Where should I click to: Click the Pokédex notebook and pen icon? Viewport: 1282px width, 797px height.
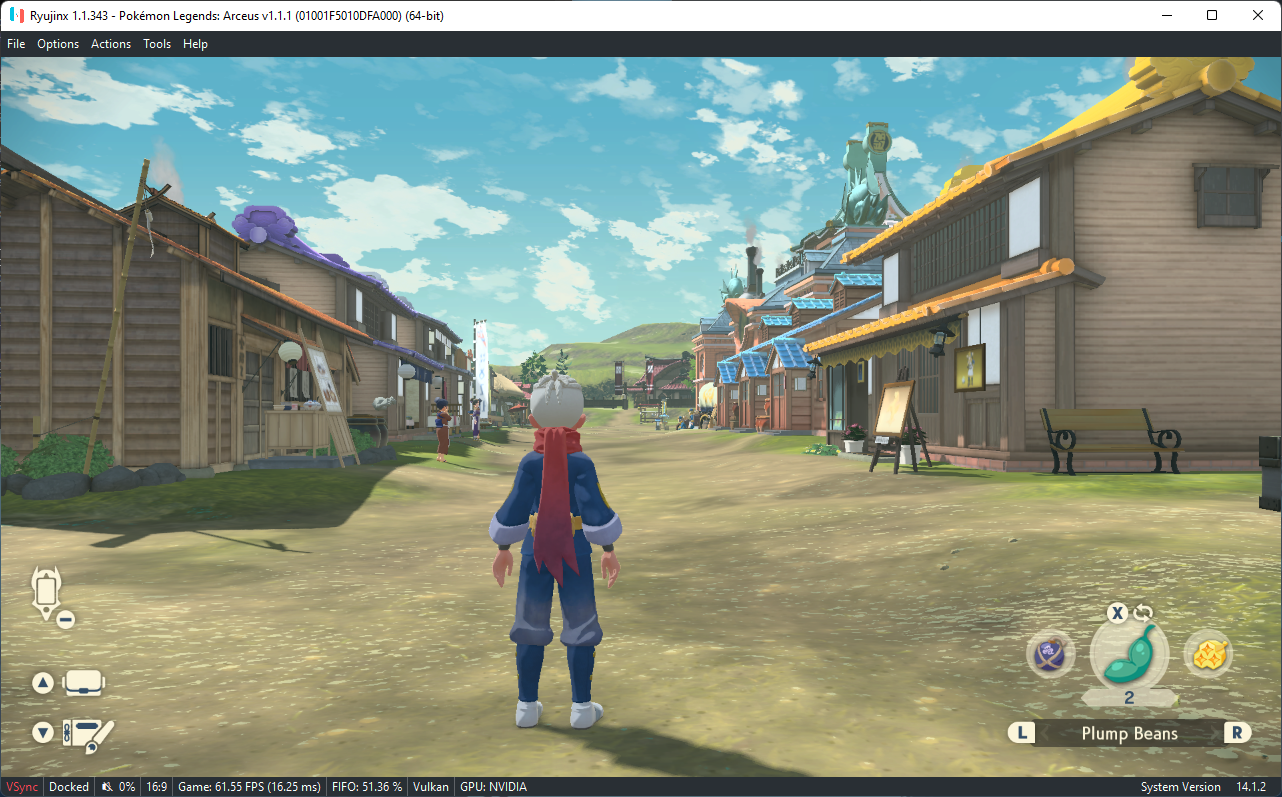pyautogui.click(x=89, y=735)
